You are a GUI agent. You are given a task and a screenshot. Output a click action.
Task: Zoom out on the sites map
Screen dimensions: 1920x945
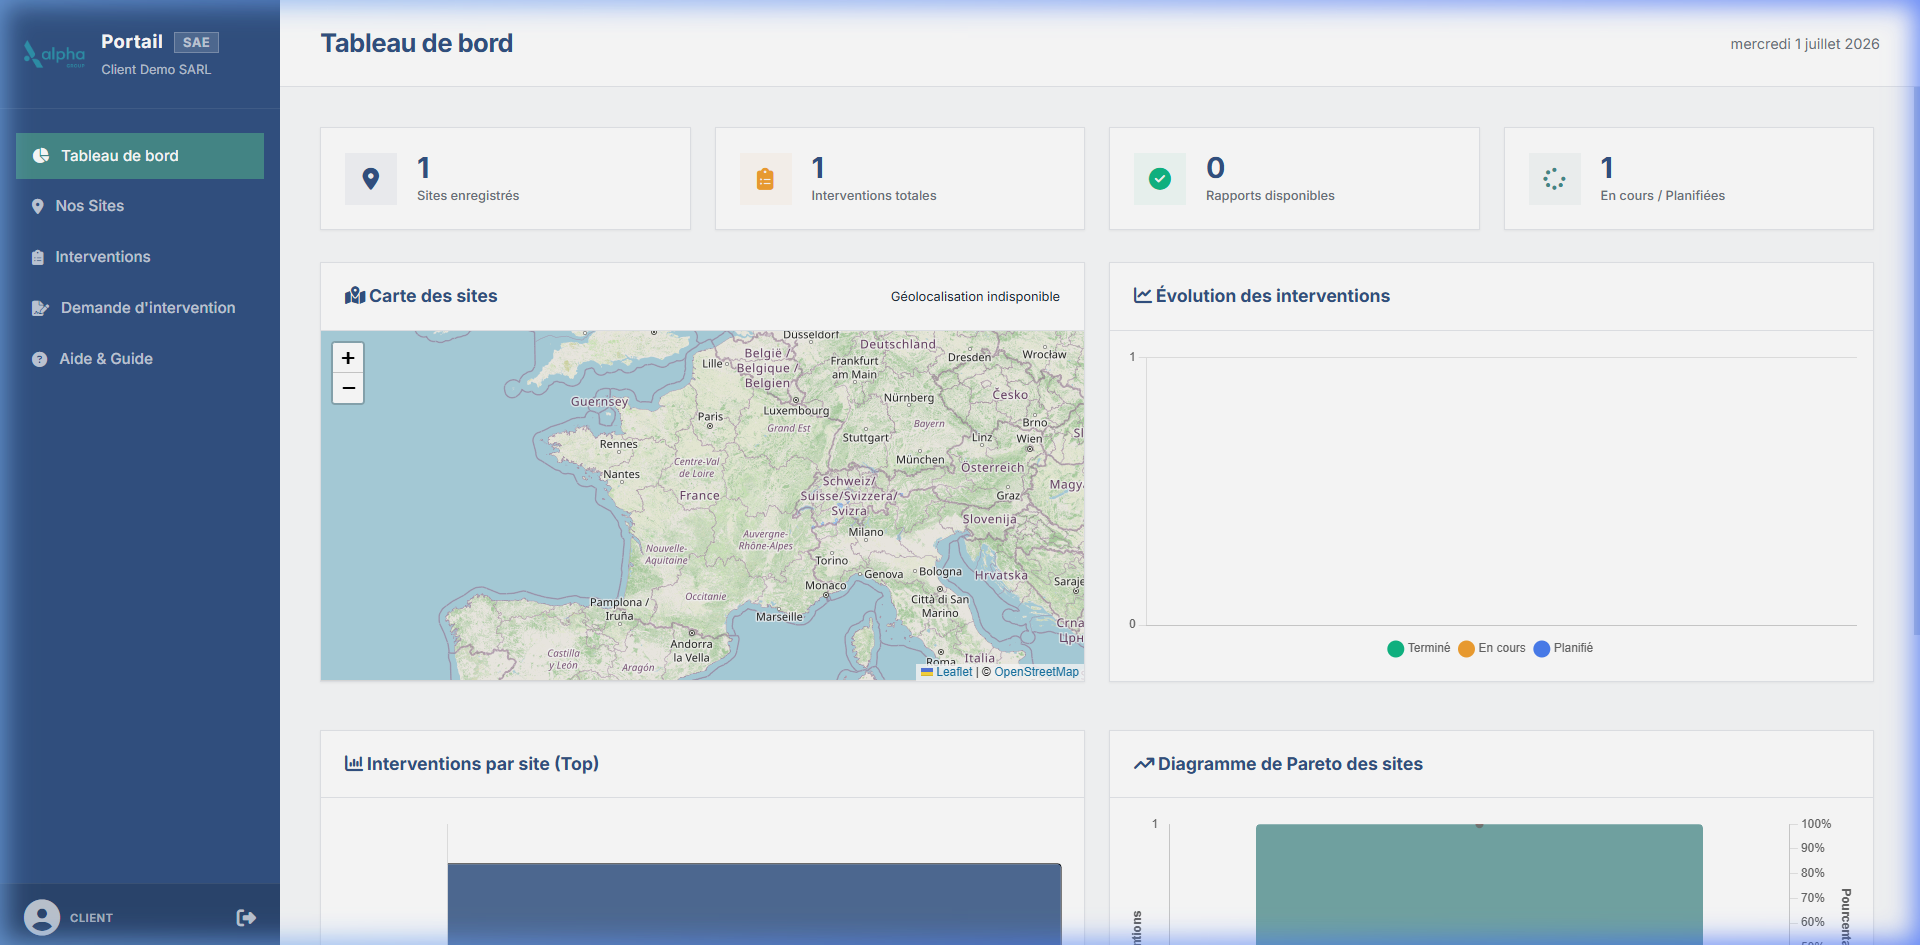pyautogui.click(x=348, y=388)
